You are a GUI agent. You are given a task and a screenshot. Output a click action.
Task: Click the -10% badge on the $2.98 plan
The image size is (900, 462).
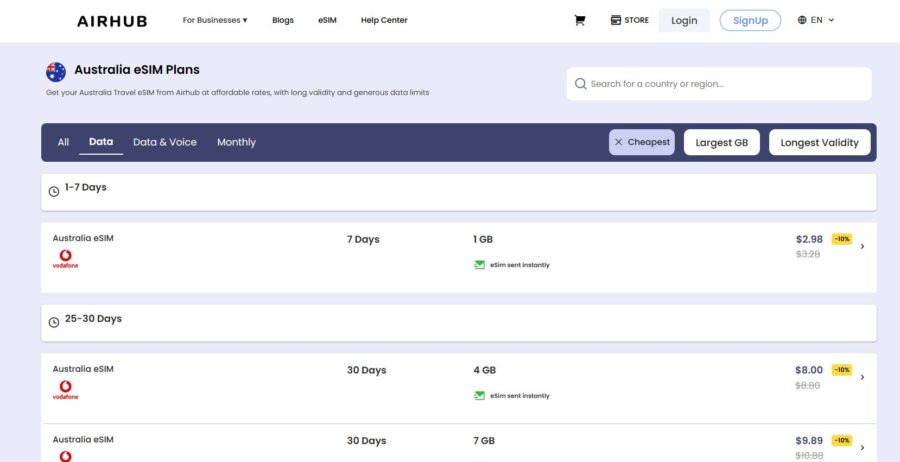tap(841, 239)
